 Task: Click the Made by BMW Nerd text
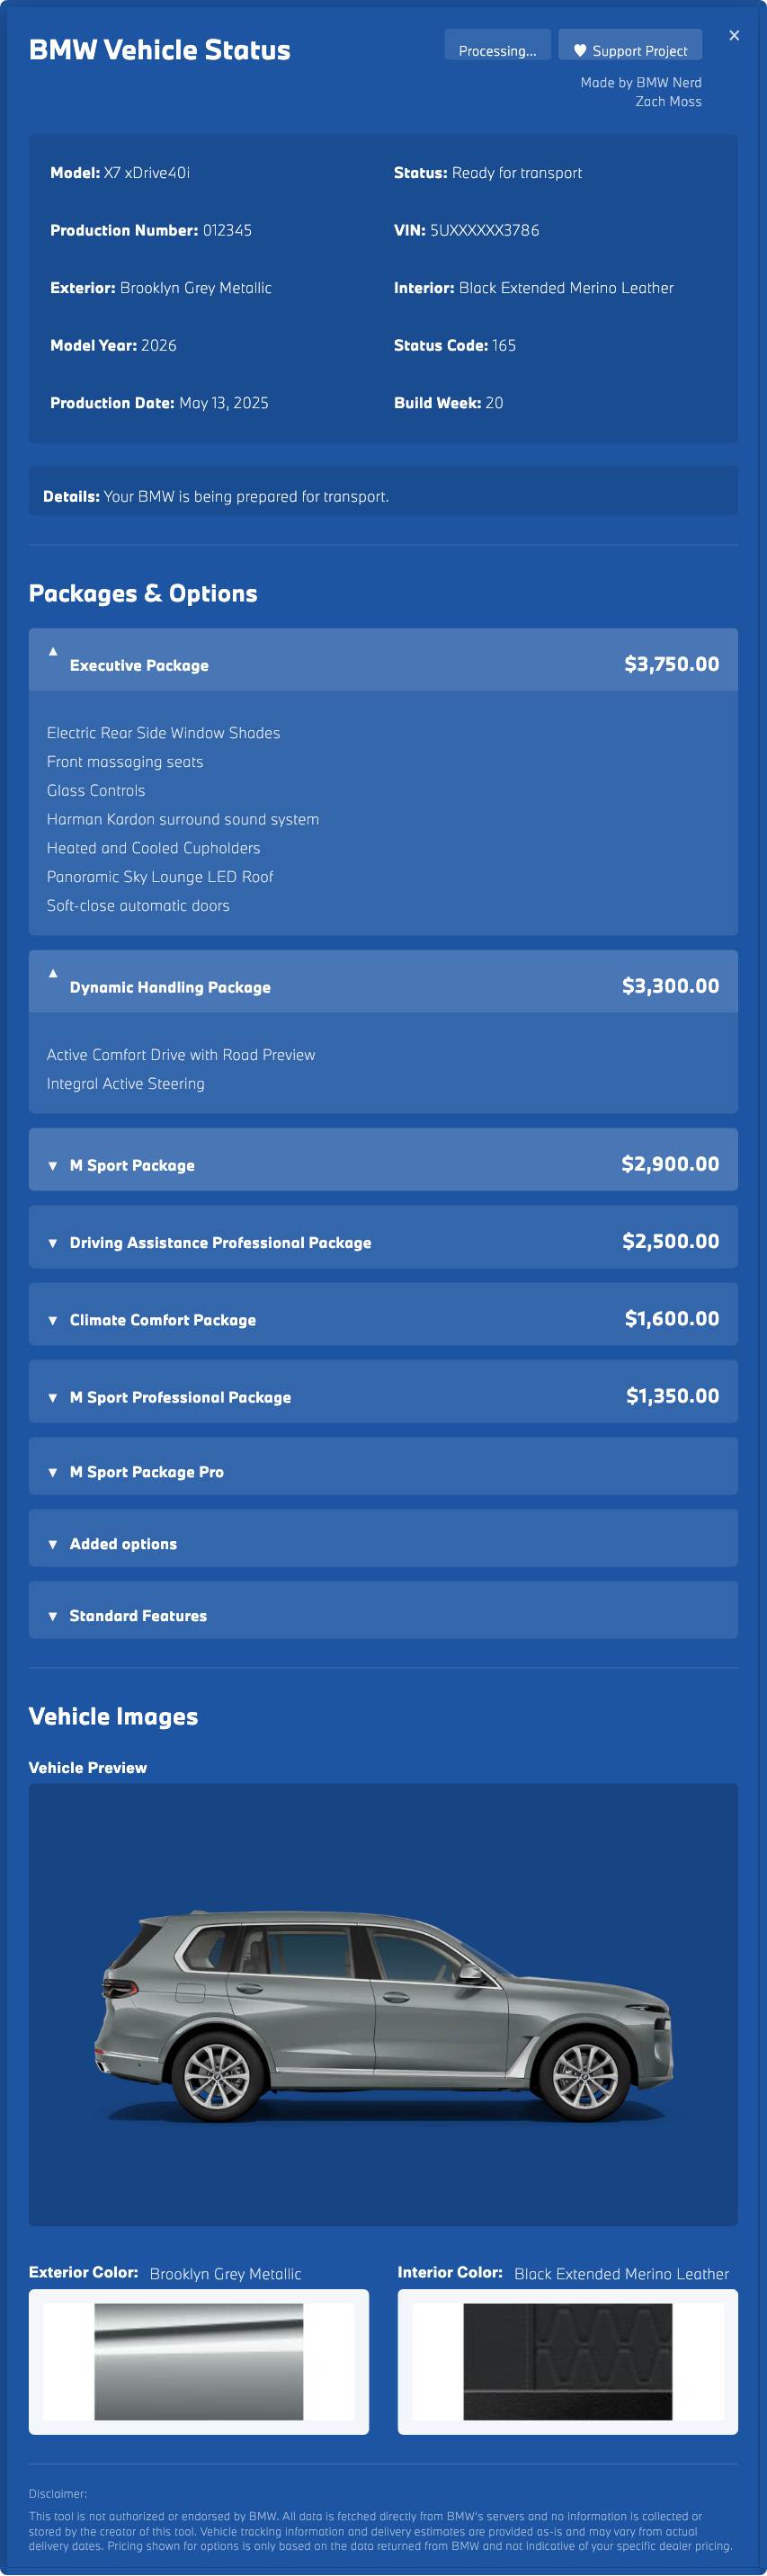click(641, 82)
